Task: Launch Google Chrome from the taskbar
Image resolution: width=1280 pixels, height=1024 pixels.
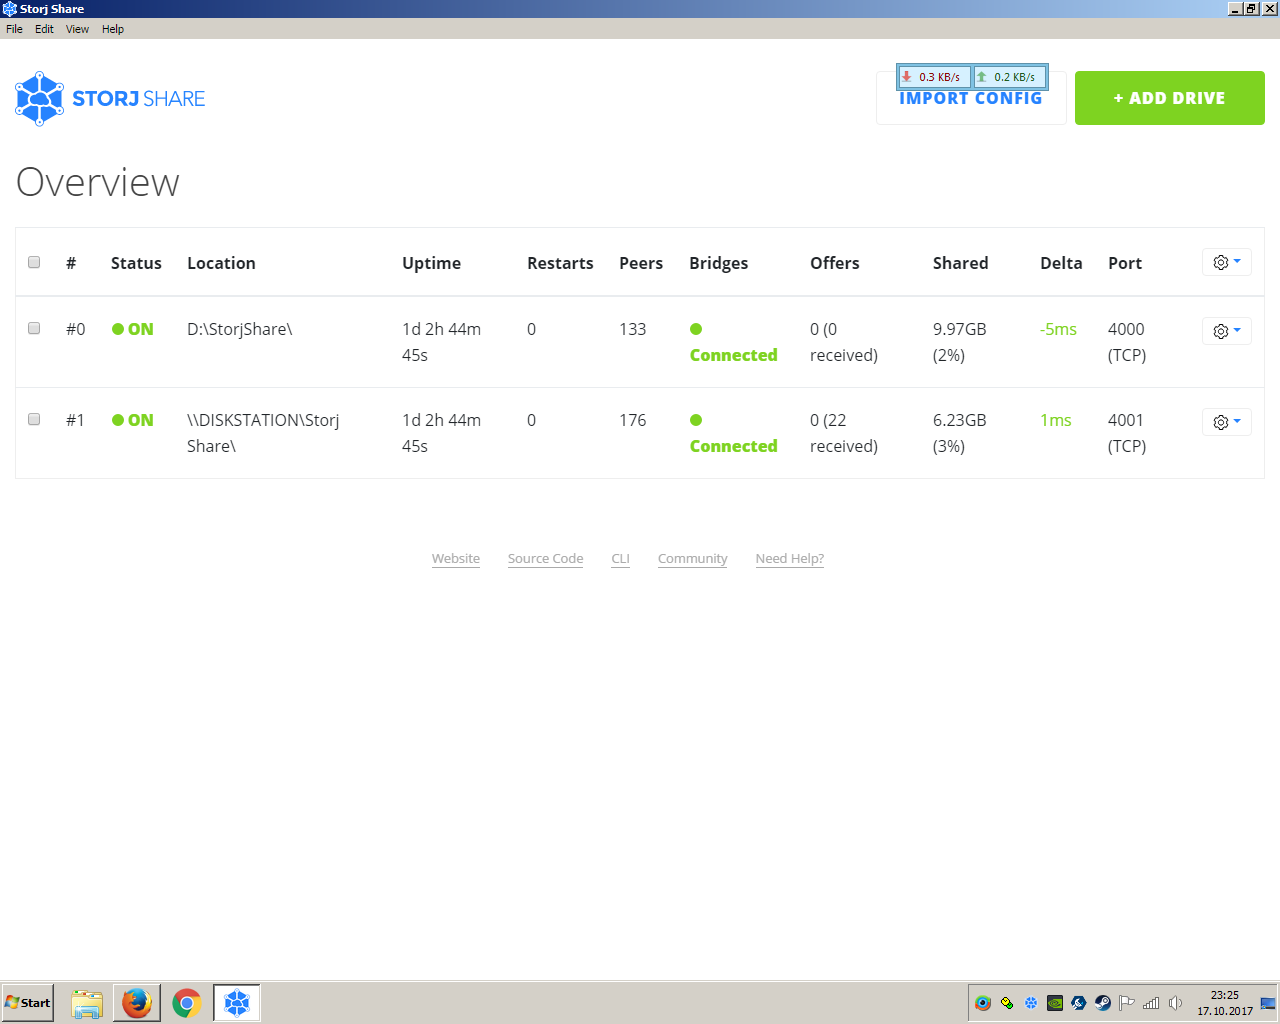Action: pyautogui.click(x=187, y=1003)
